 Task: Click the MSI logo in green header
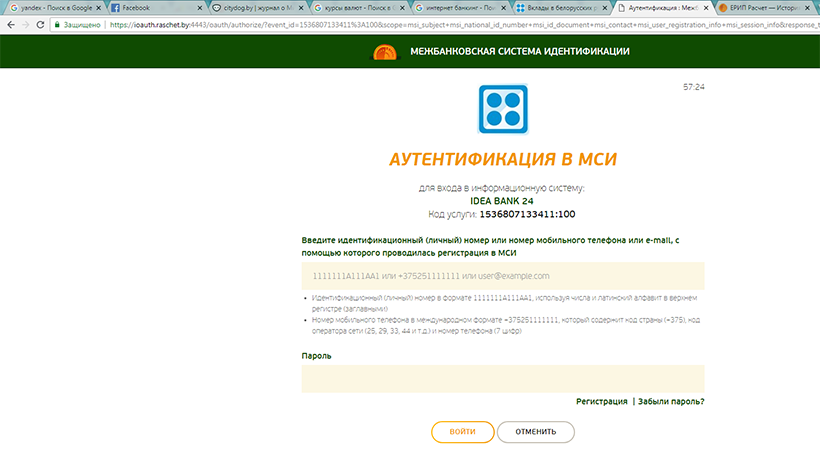(384, 52)
